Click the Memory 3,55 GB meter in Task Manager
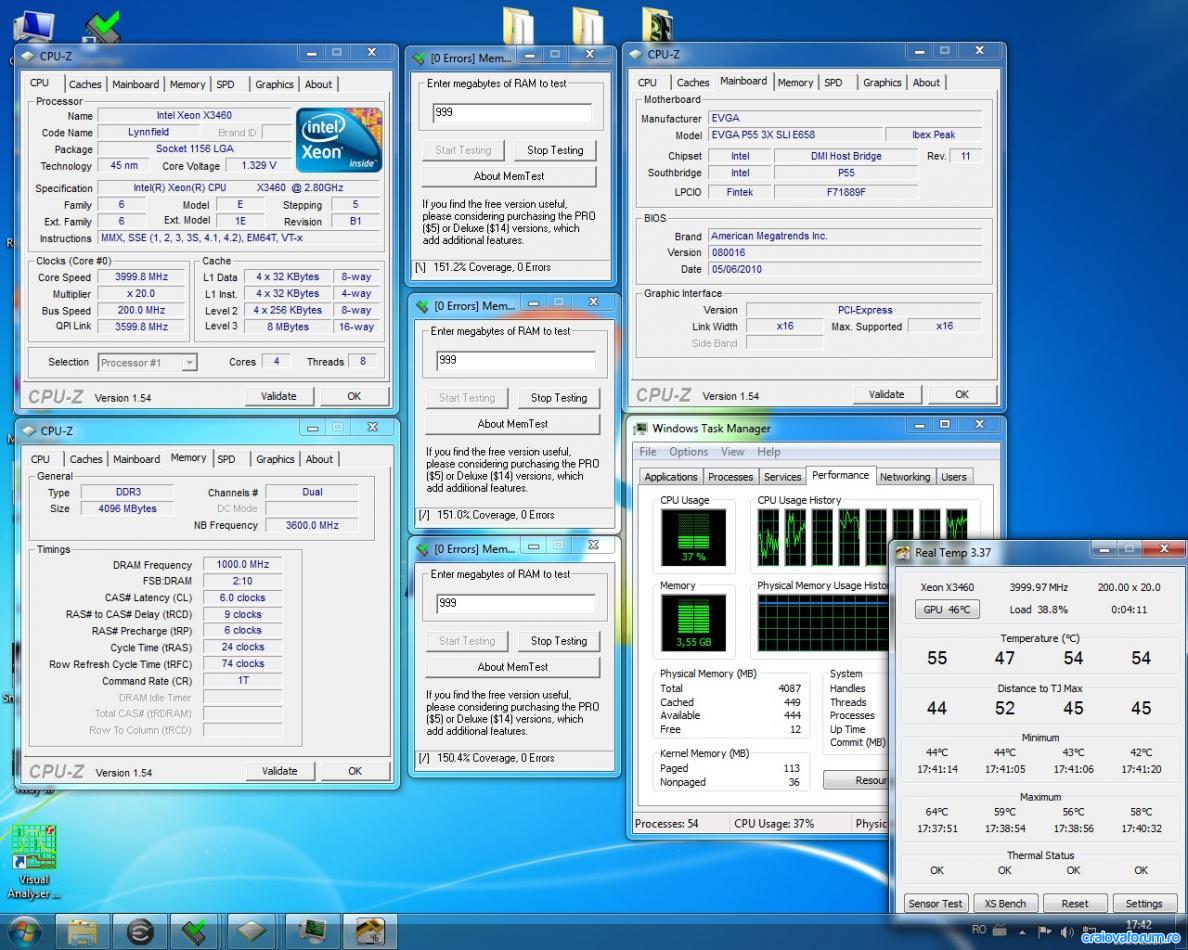Screen dimensions: 1188x950 tap(693, 623)
